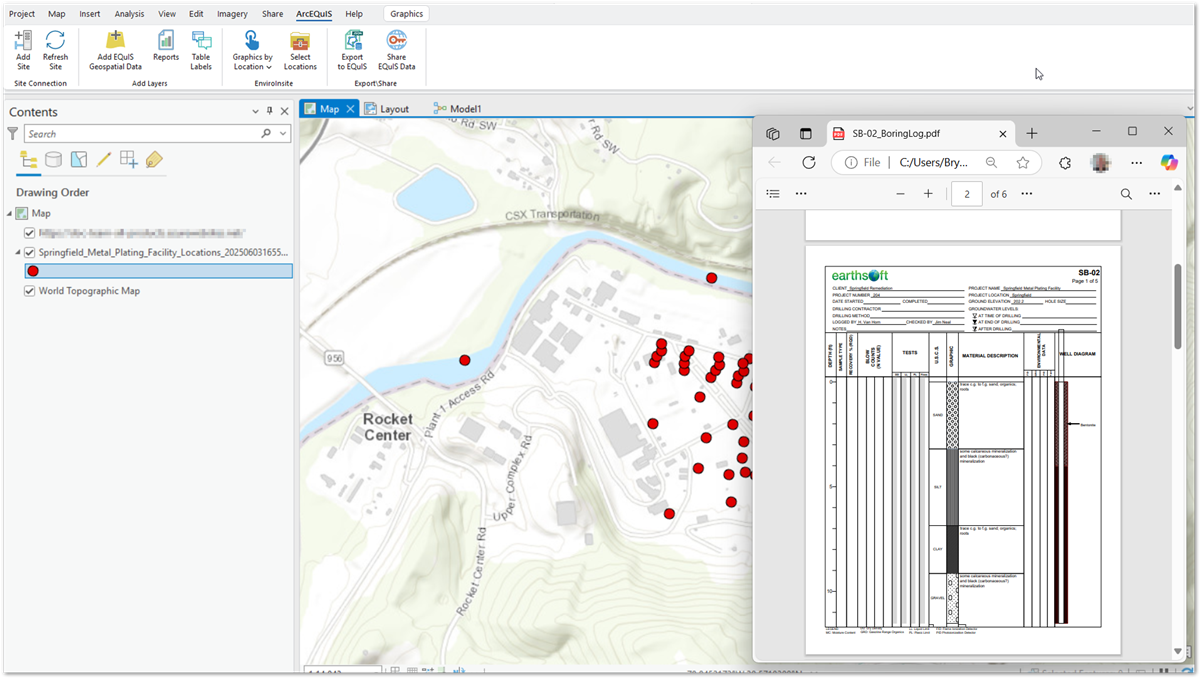
Task: Click the Edge PDF vertical scrollbar thumb
Action: 1177,306
